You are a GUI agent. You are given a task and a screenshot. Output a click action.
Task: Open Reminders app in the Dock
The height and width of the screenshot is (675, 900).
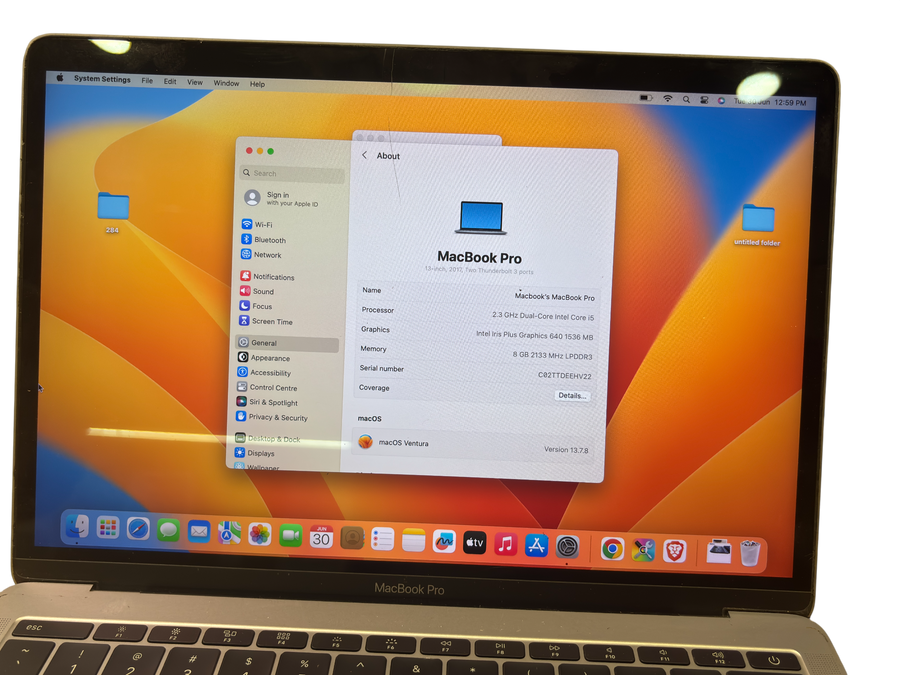coord(382,539)
